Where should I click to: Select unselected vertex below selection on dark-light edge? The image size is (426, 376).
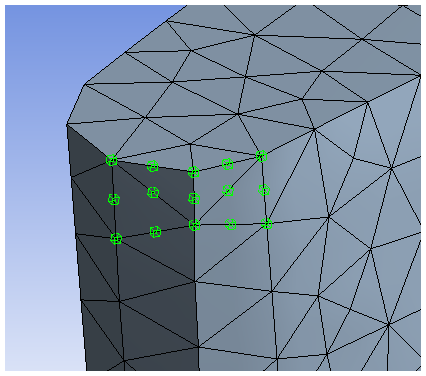pos(195,282)
